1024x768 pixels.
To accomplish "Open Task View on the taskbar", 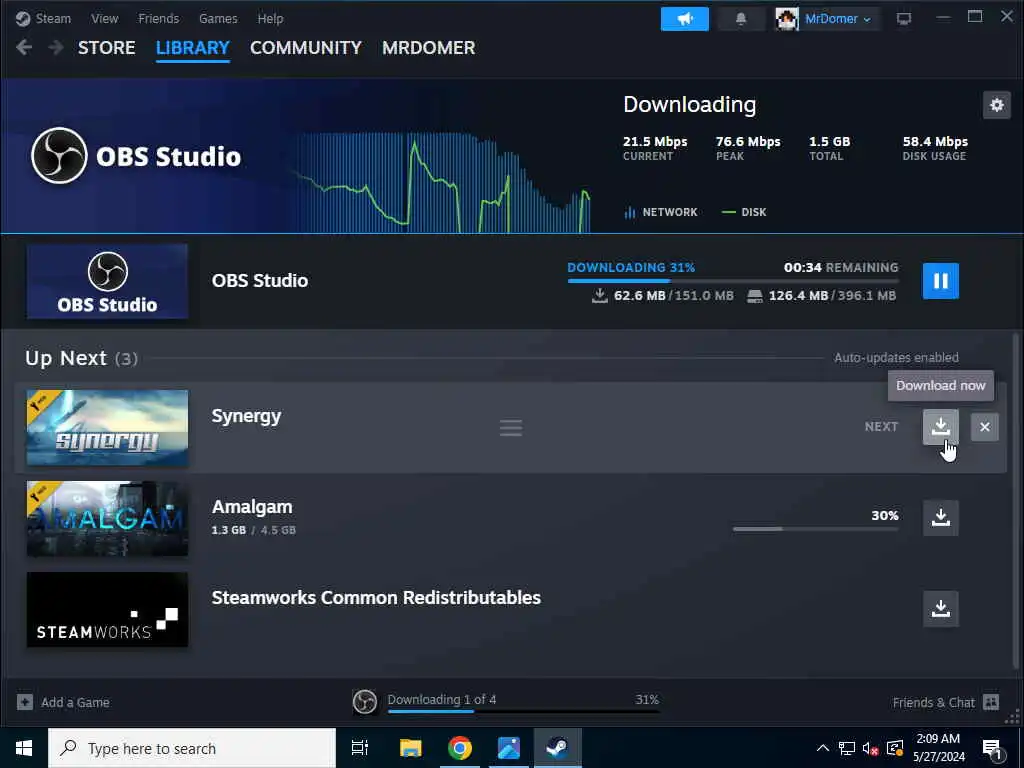I will tap(360, 748).
